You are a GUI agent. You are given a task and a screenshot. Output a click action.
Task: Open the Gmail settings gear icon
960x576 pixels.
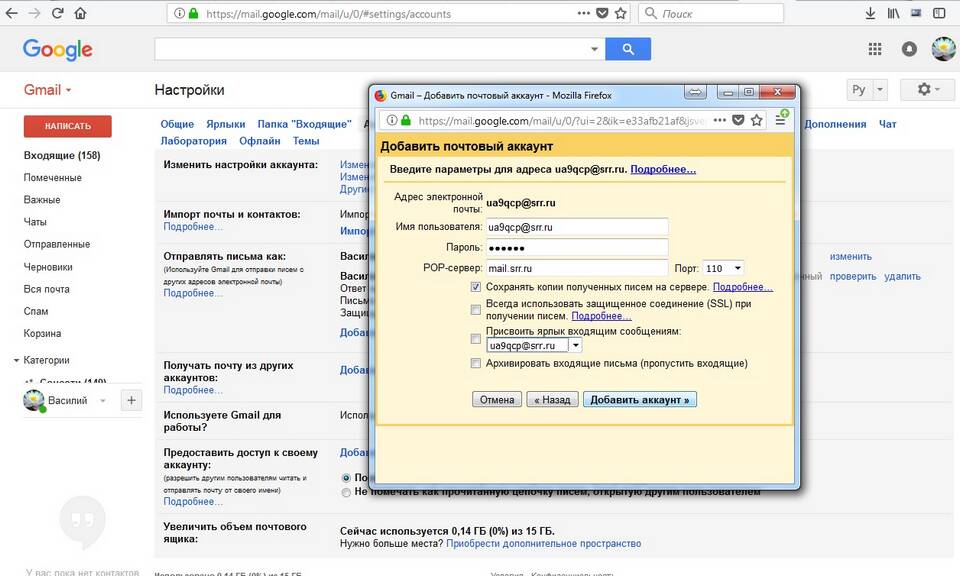(929, 90)
